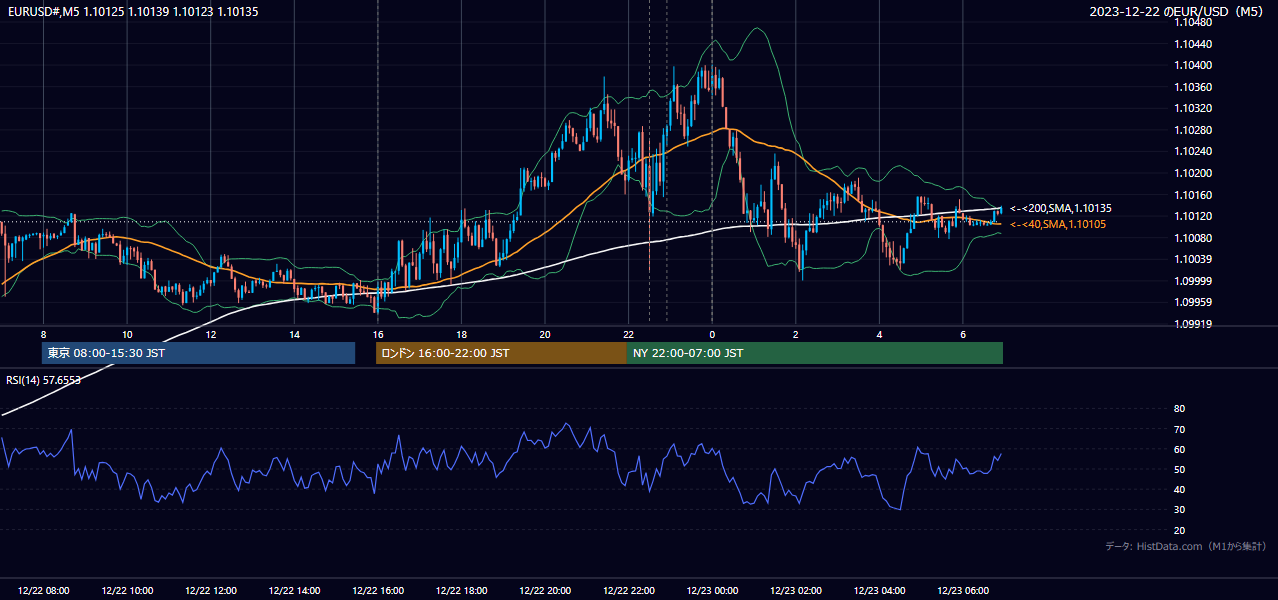1278x600 pixels.
Task: Click the bottom date label 12/22 16:00
Action: 378,591
